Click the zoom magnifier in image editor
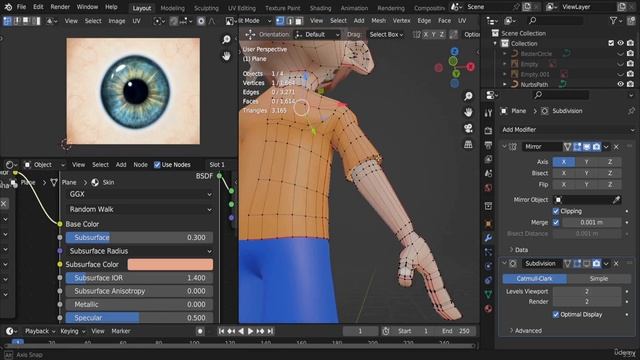 click(x=226, y=39)
